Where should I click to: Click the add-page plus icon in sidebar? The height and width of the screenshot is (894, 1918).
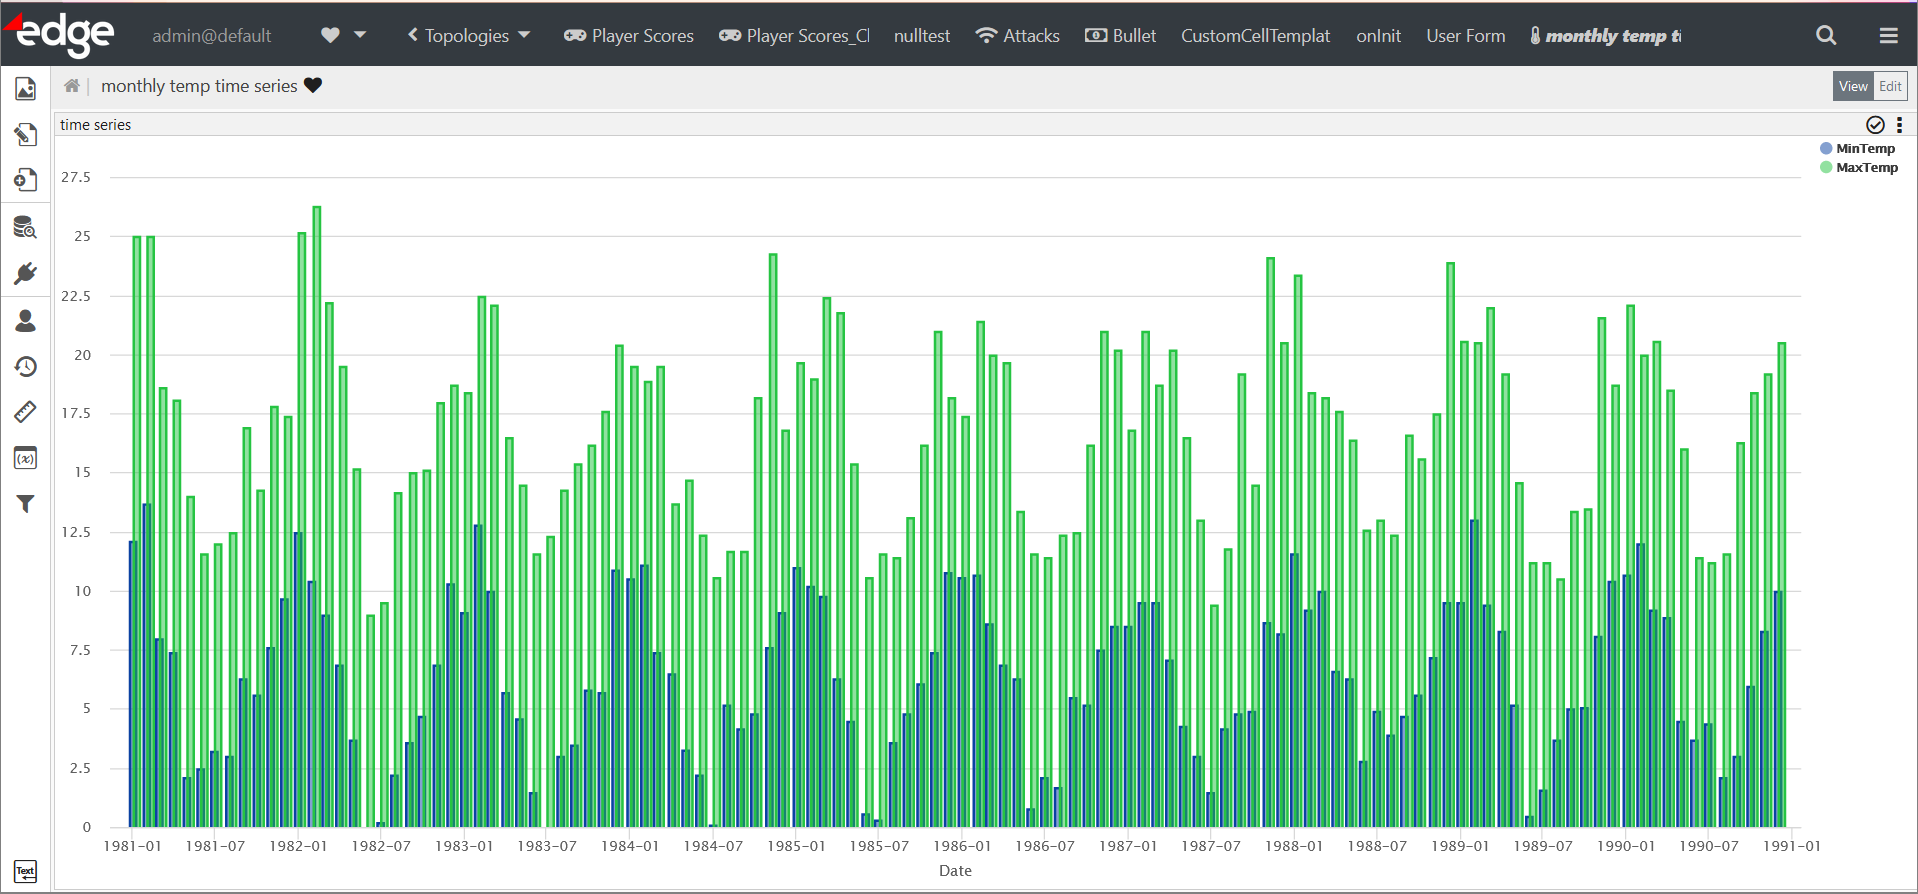[x=26, y=180]
